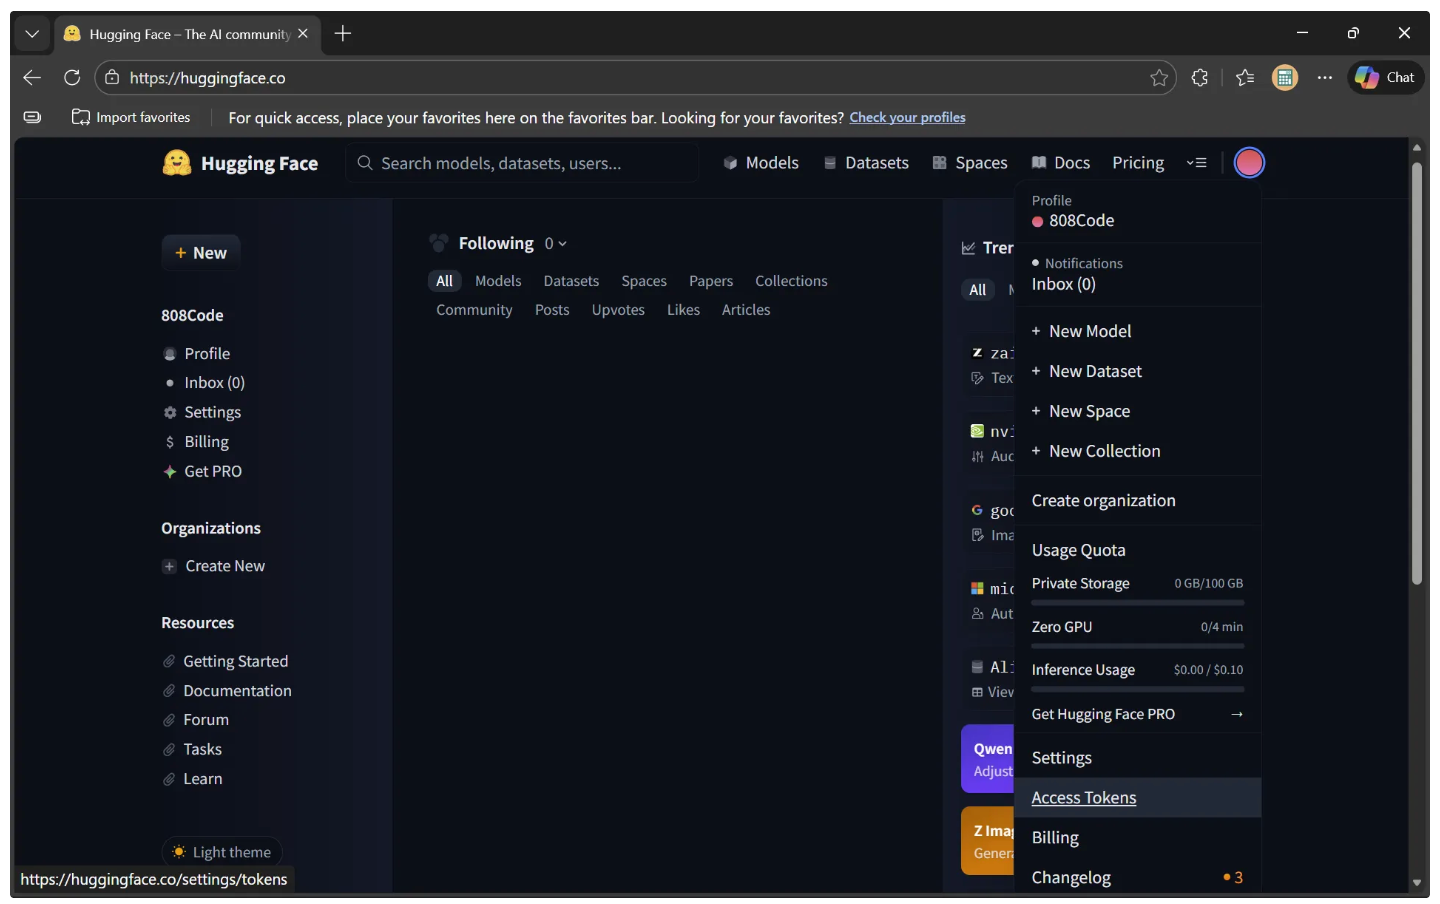
Task: Go to the Pricing page
Action: point(1138,163)
